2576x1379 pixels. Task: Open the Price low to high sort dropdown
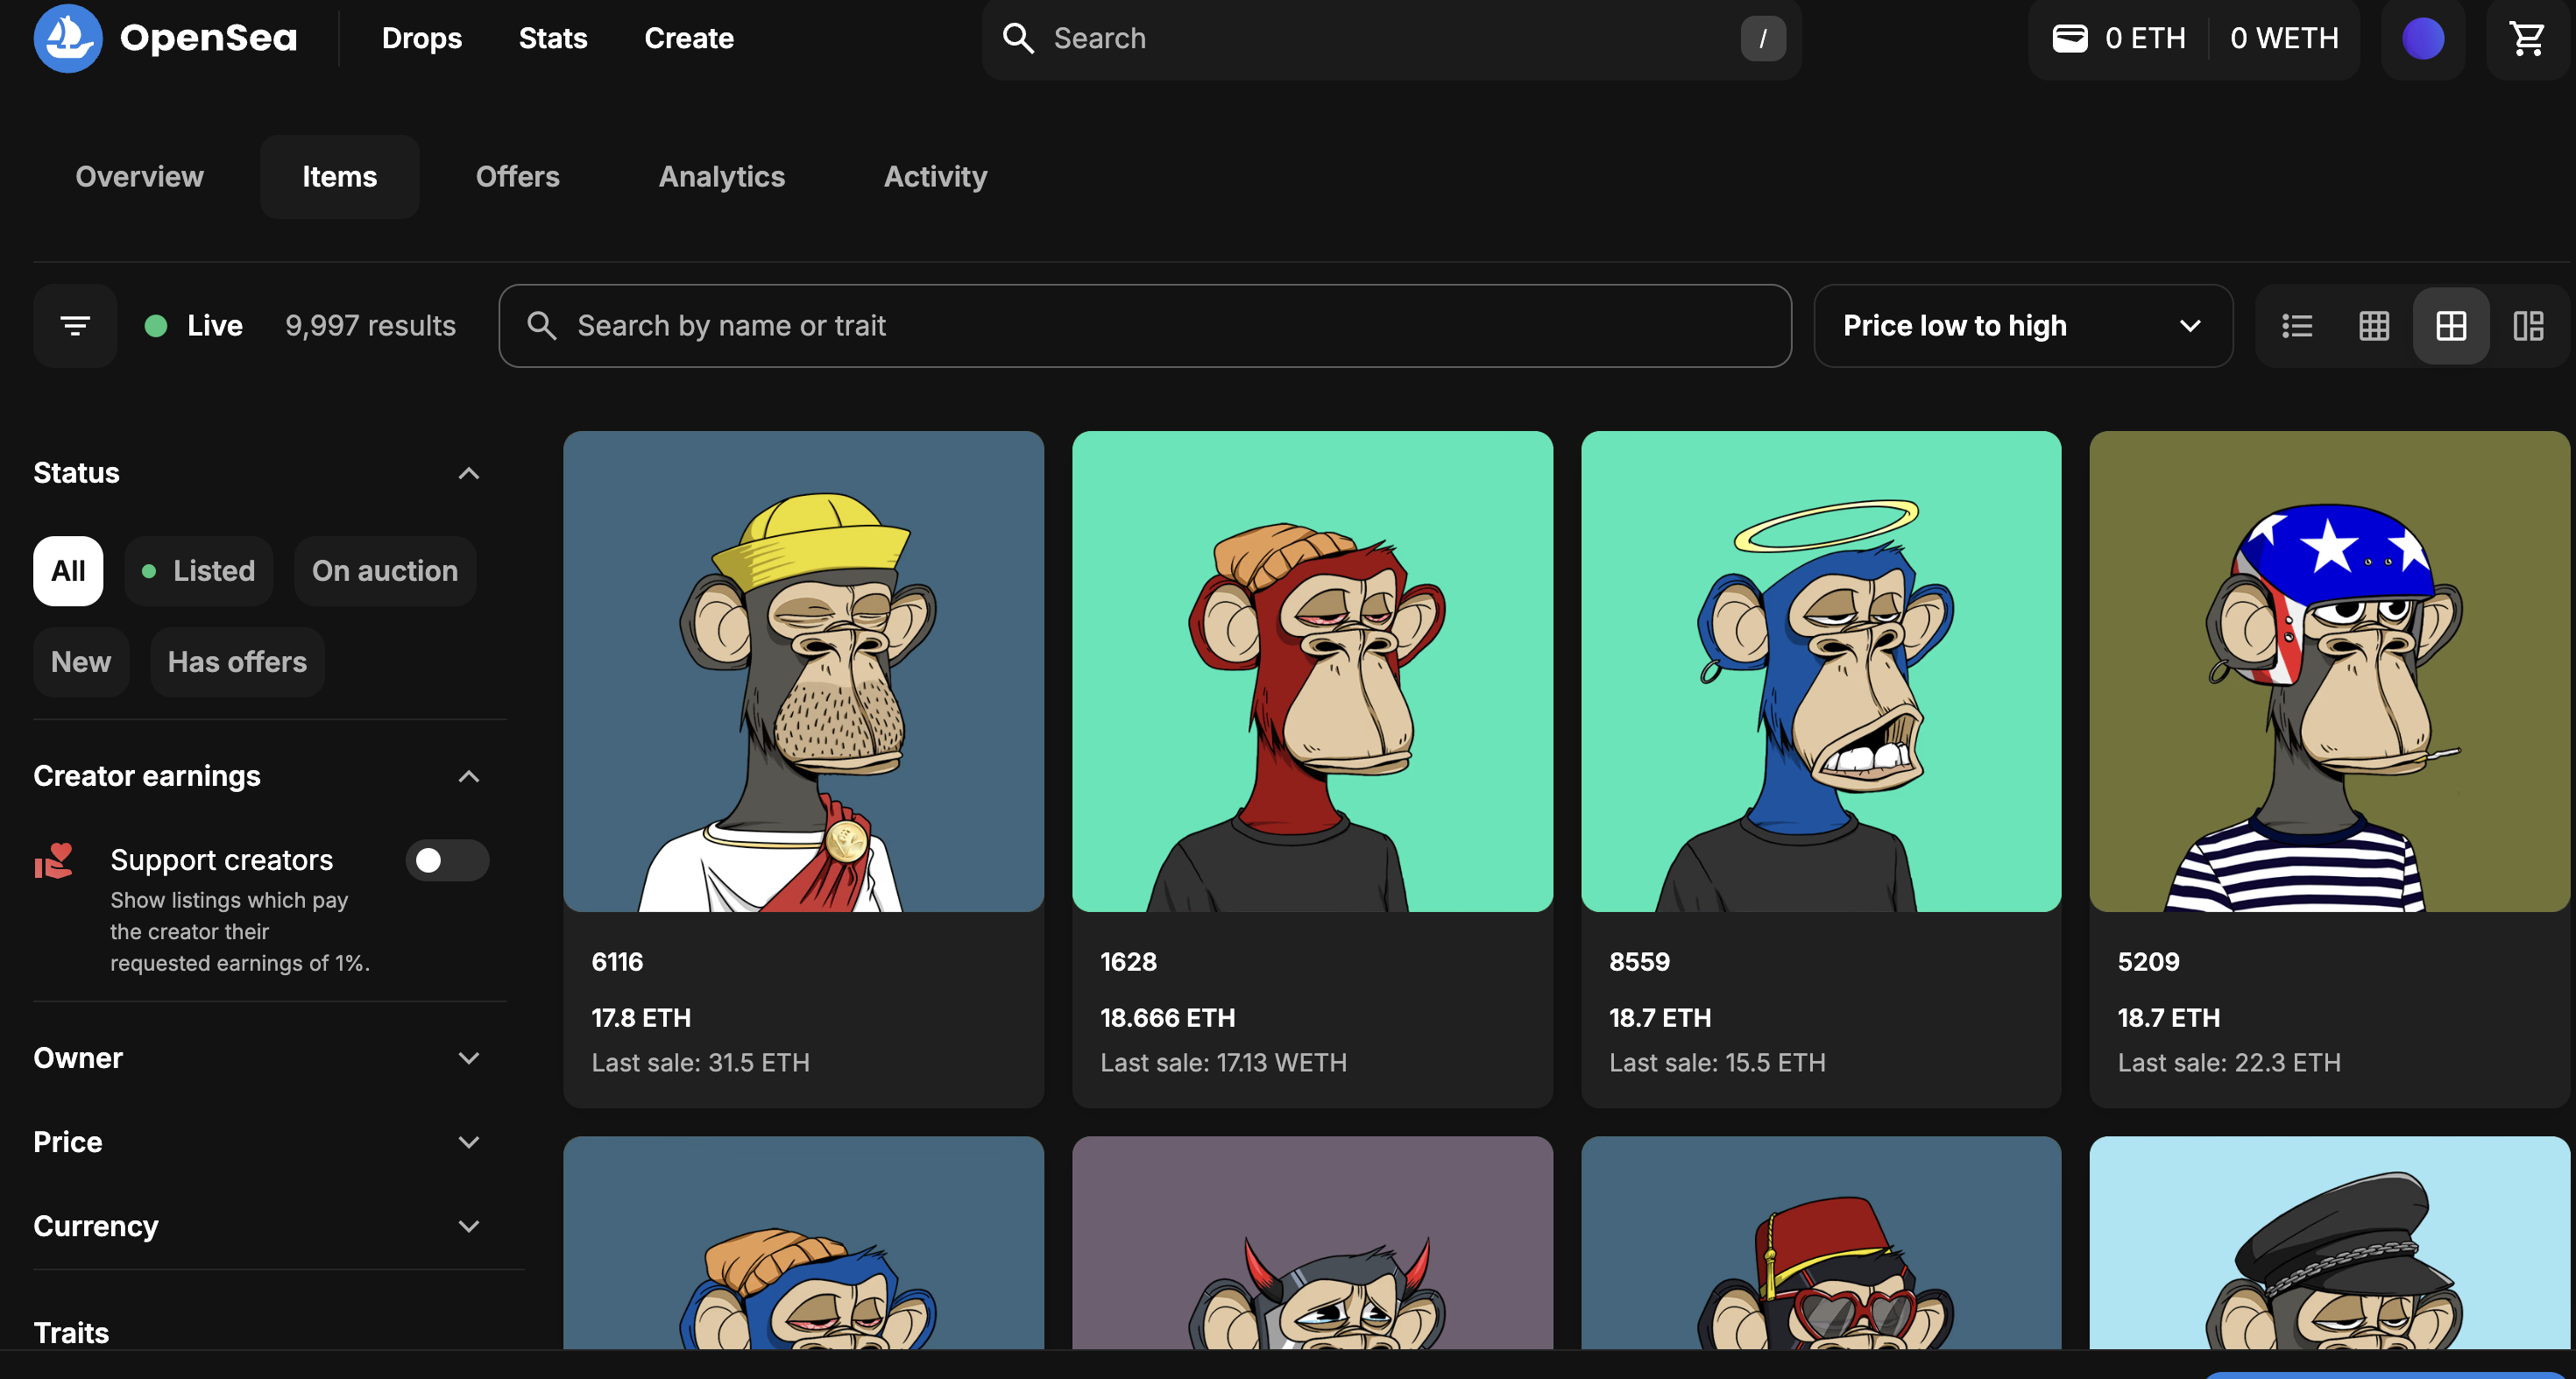pyautogui.click(x=2022, y=325)
